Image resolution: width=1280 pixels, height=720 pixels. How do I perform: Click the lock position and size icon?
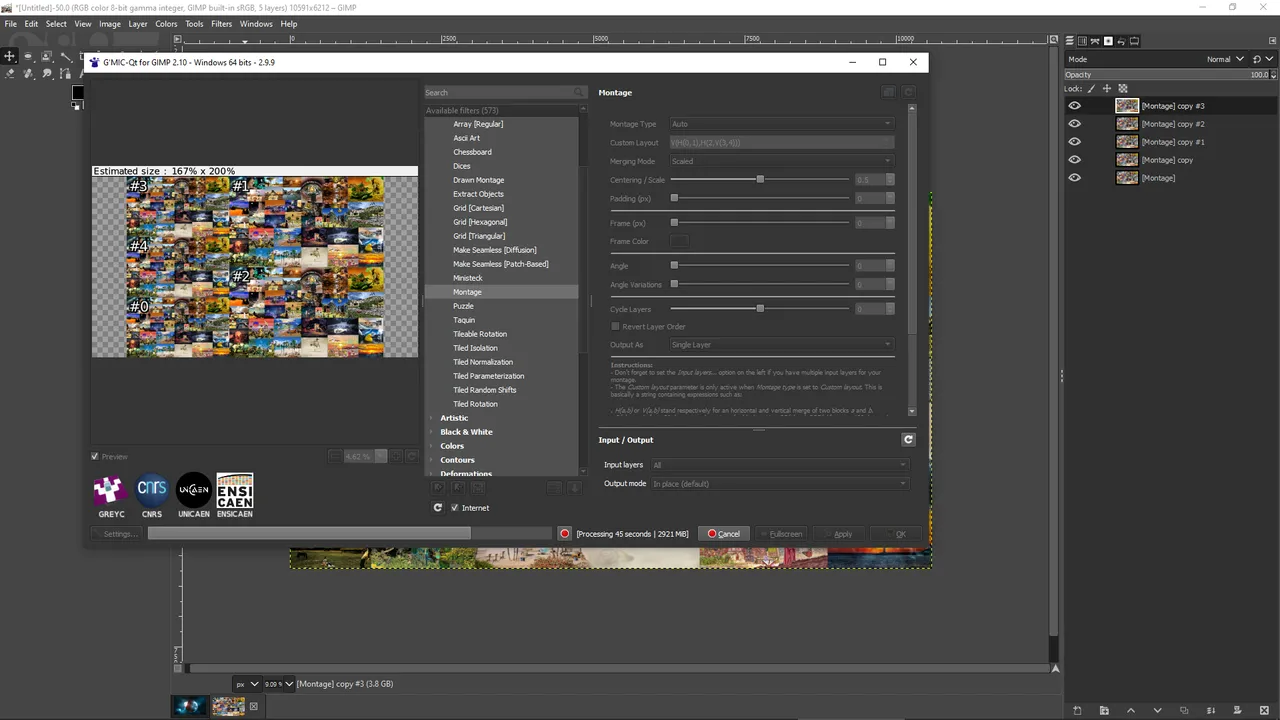(1107, 88)
